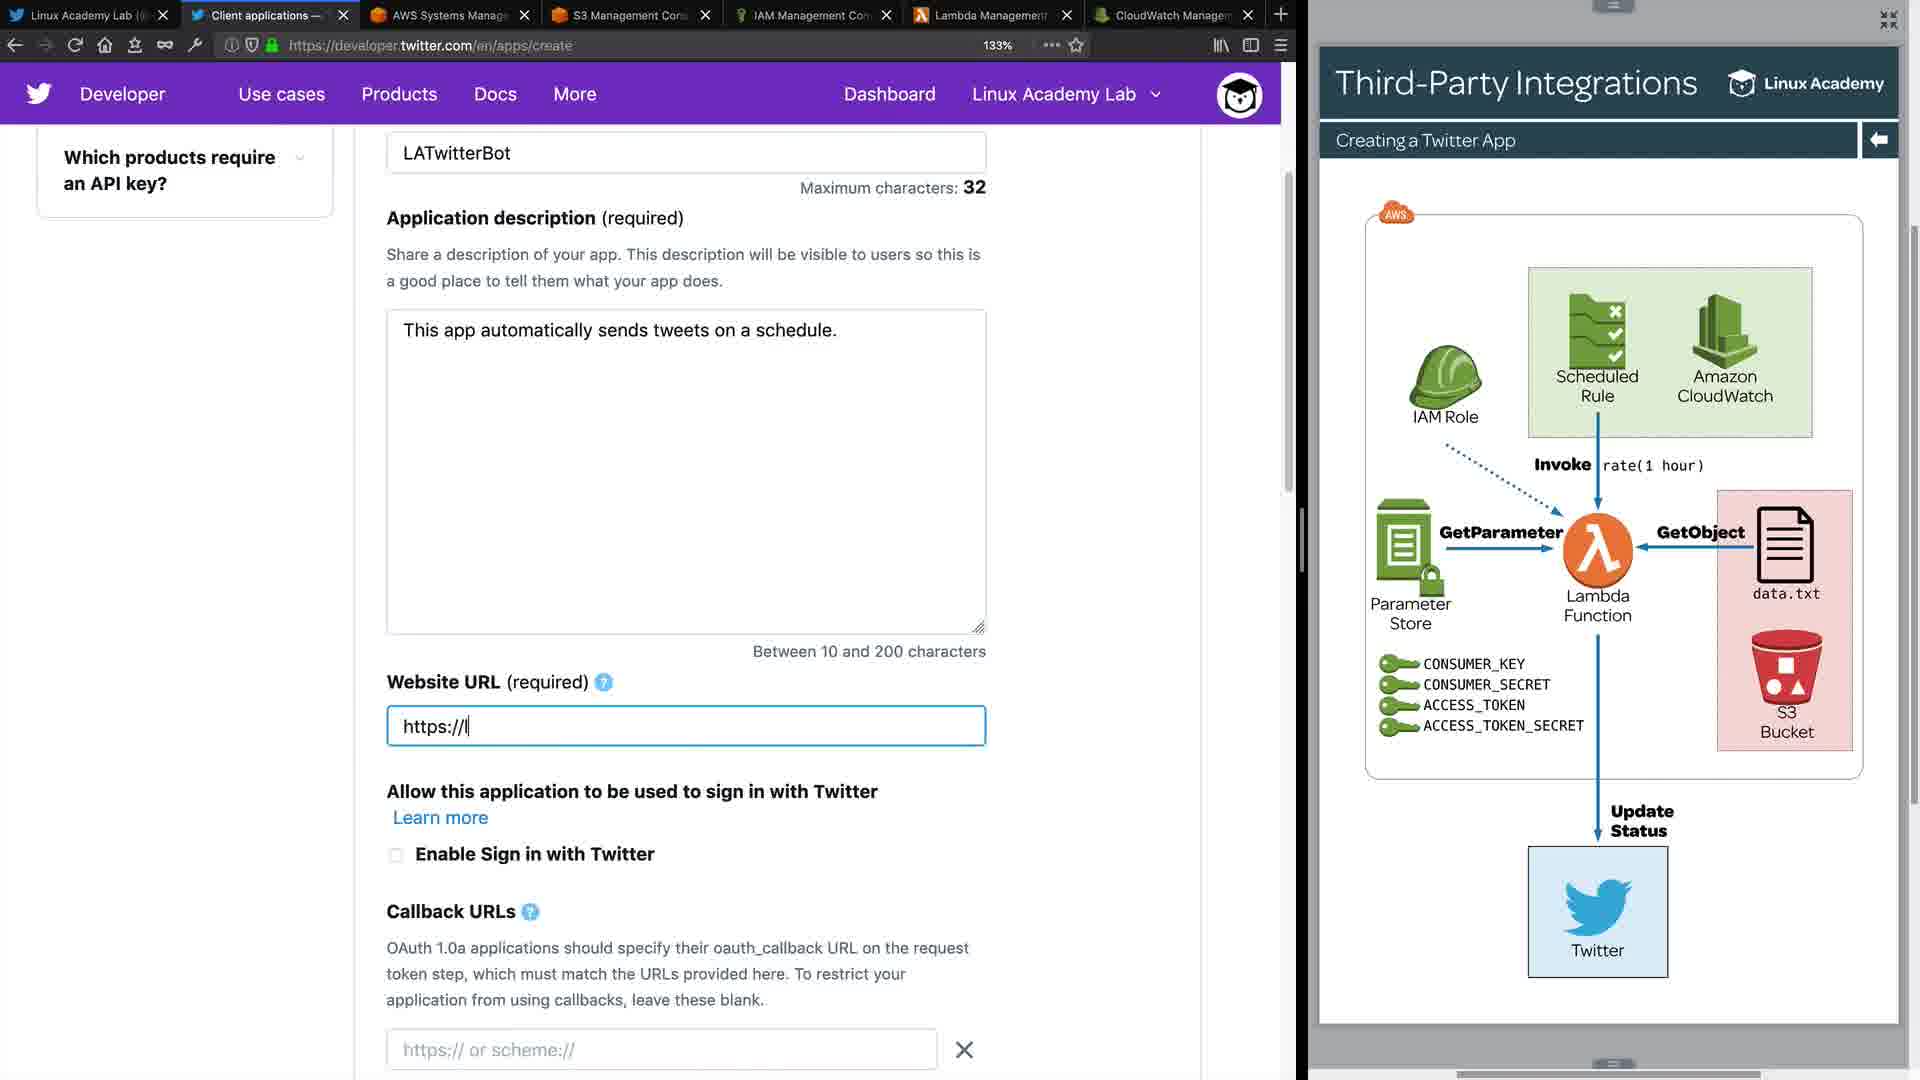Click the Twitter bird logo in header
Viewport: 1920px width, 1080px height.
tap(39, 94)
